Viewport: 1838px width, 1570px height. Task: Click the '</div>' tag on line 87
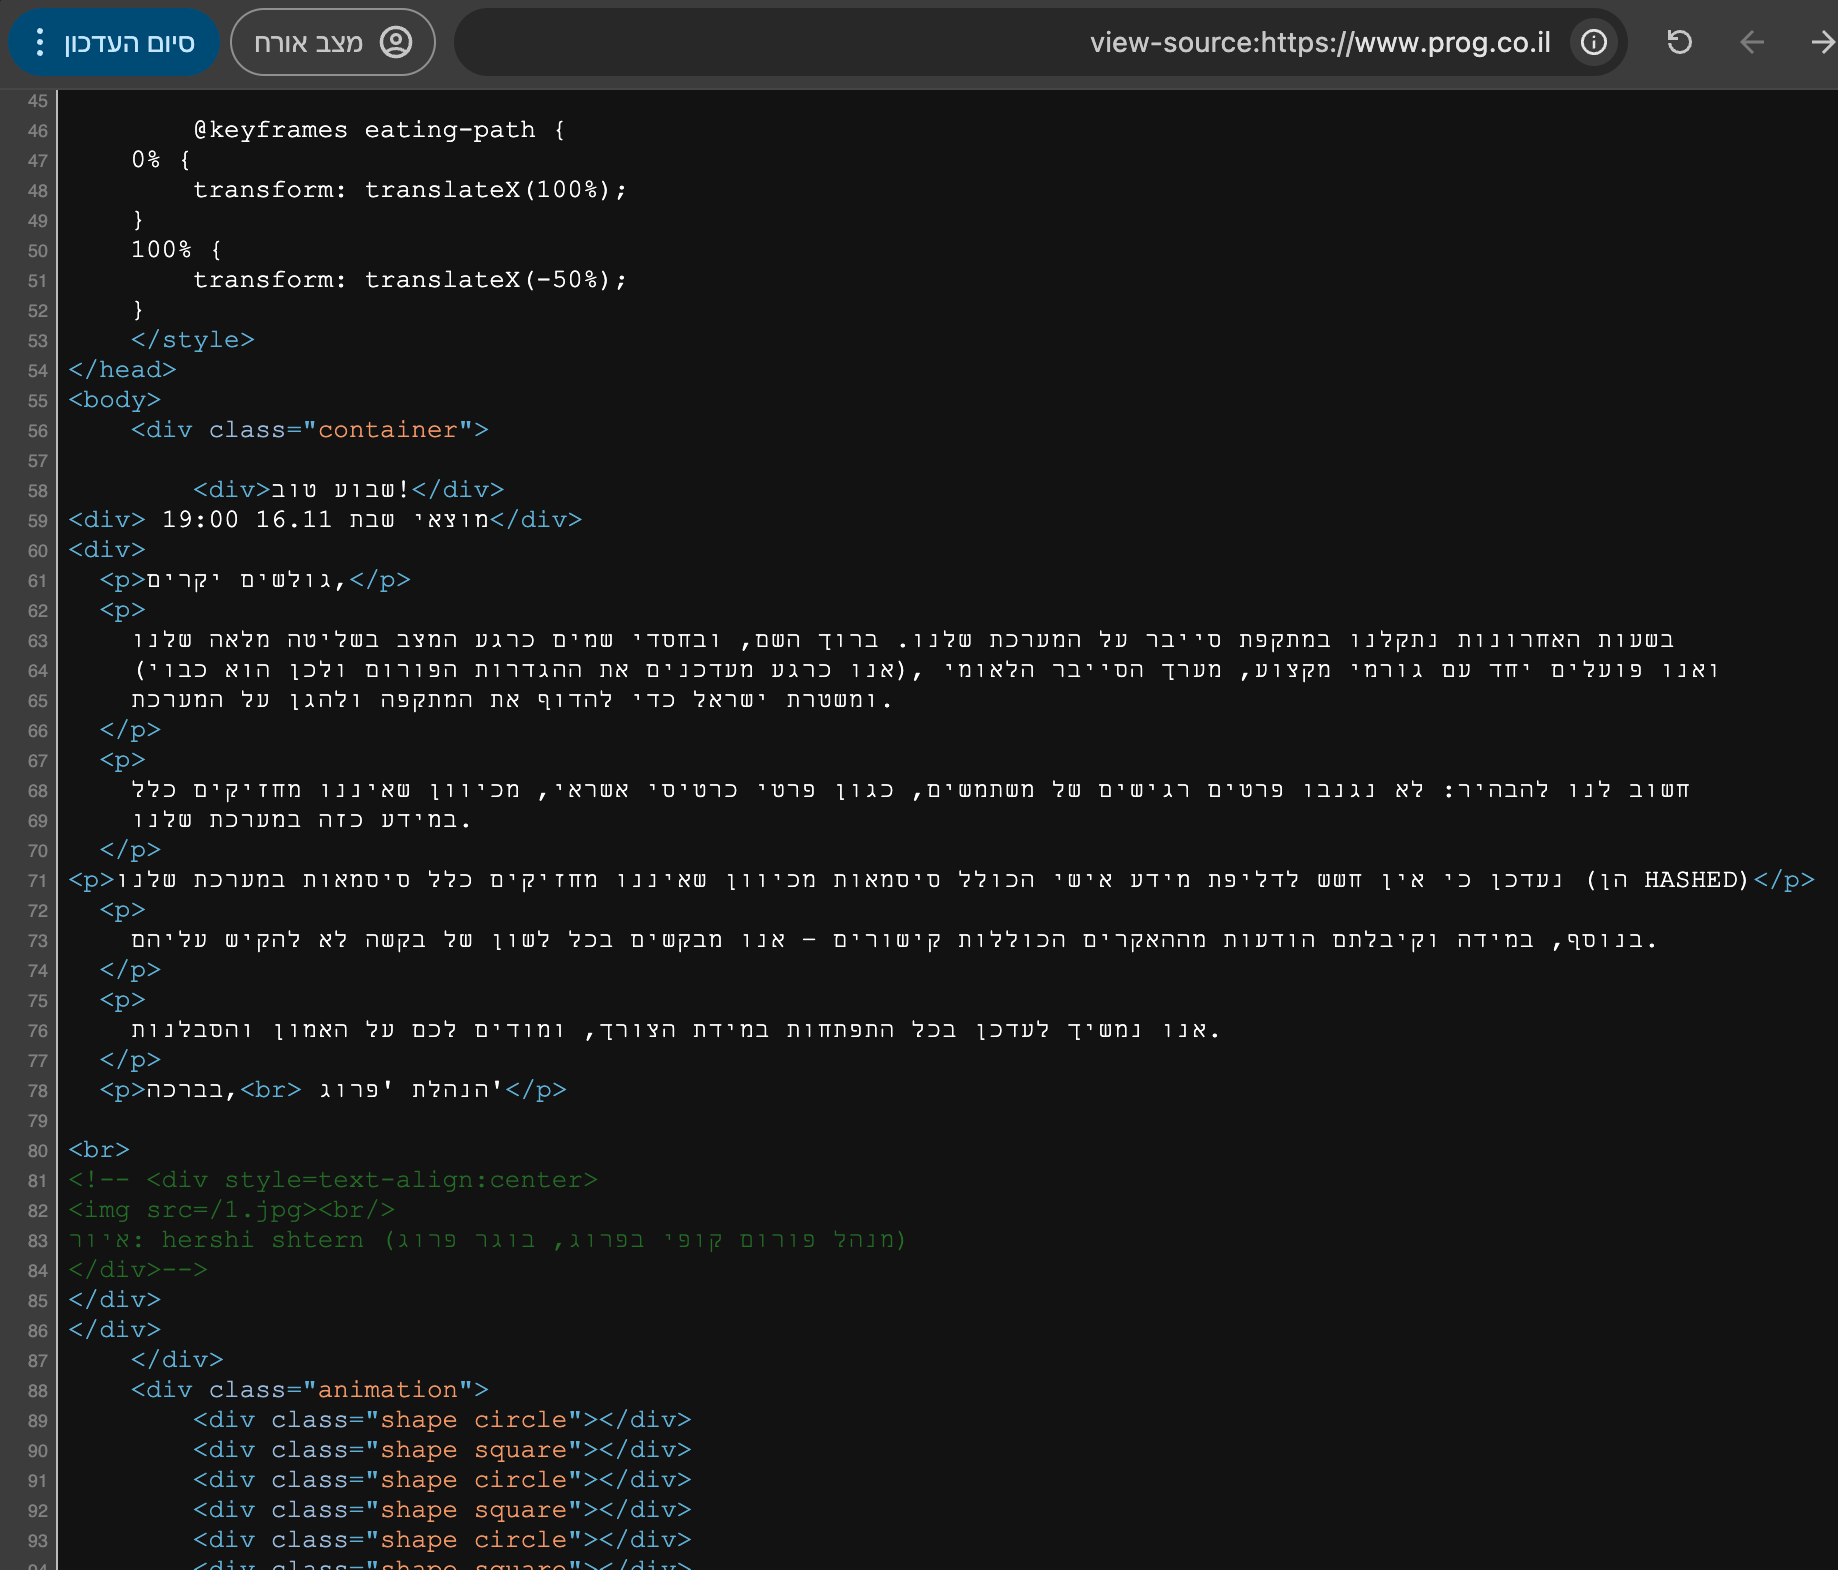click(177, 1360)
